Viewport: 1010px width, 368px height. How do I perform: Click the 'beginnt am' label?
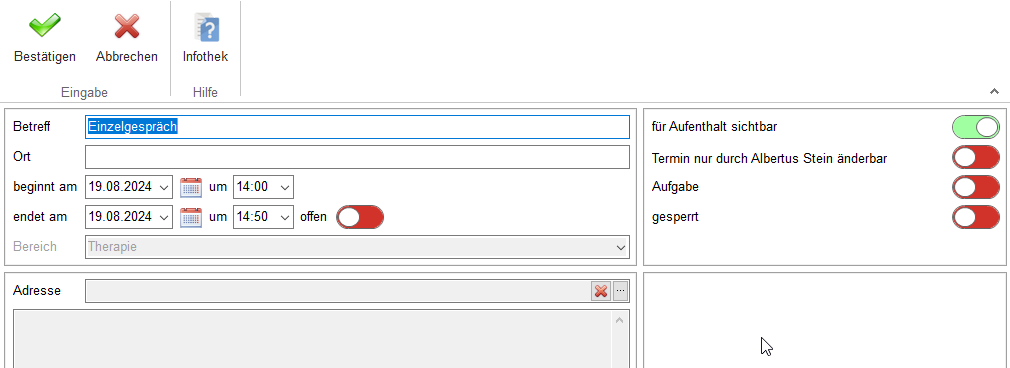point(45,187)
